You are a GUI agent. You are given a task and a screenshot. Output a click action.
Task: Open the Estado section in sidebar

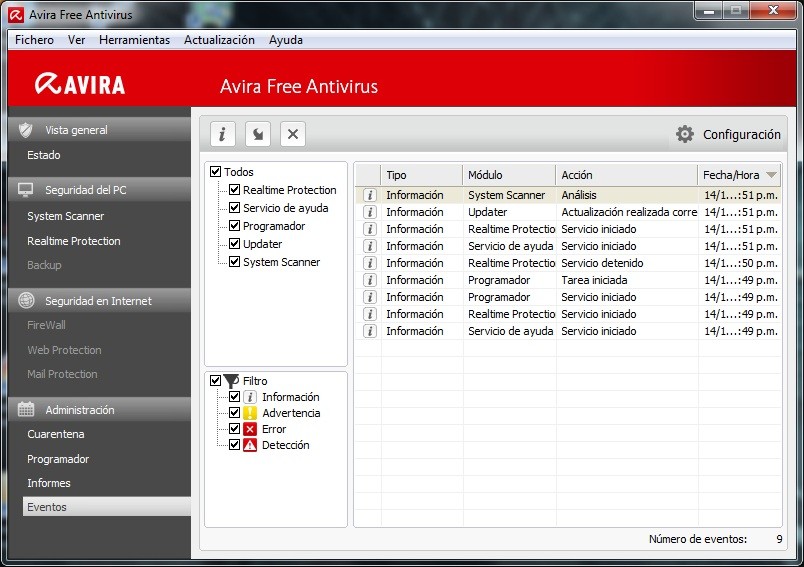(44, 155)
